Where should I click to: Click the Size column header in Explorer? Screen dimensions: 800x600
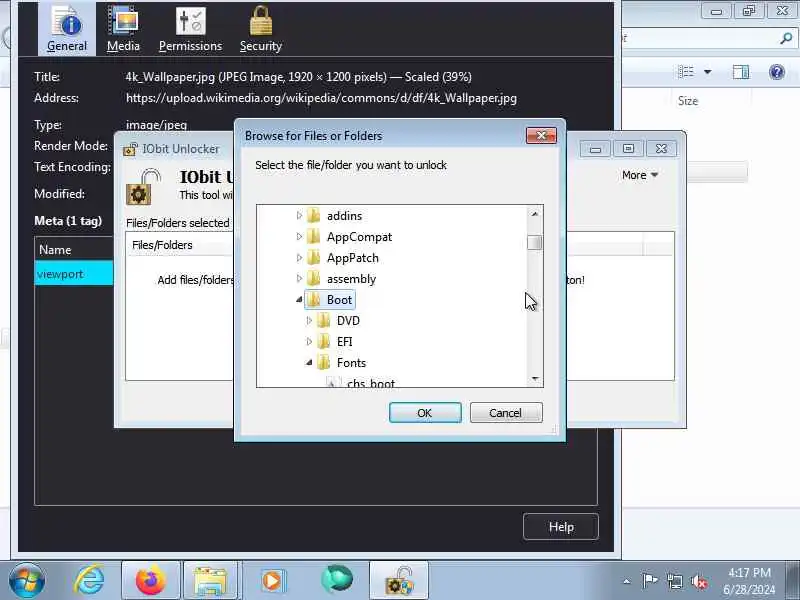[687, 101]
